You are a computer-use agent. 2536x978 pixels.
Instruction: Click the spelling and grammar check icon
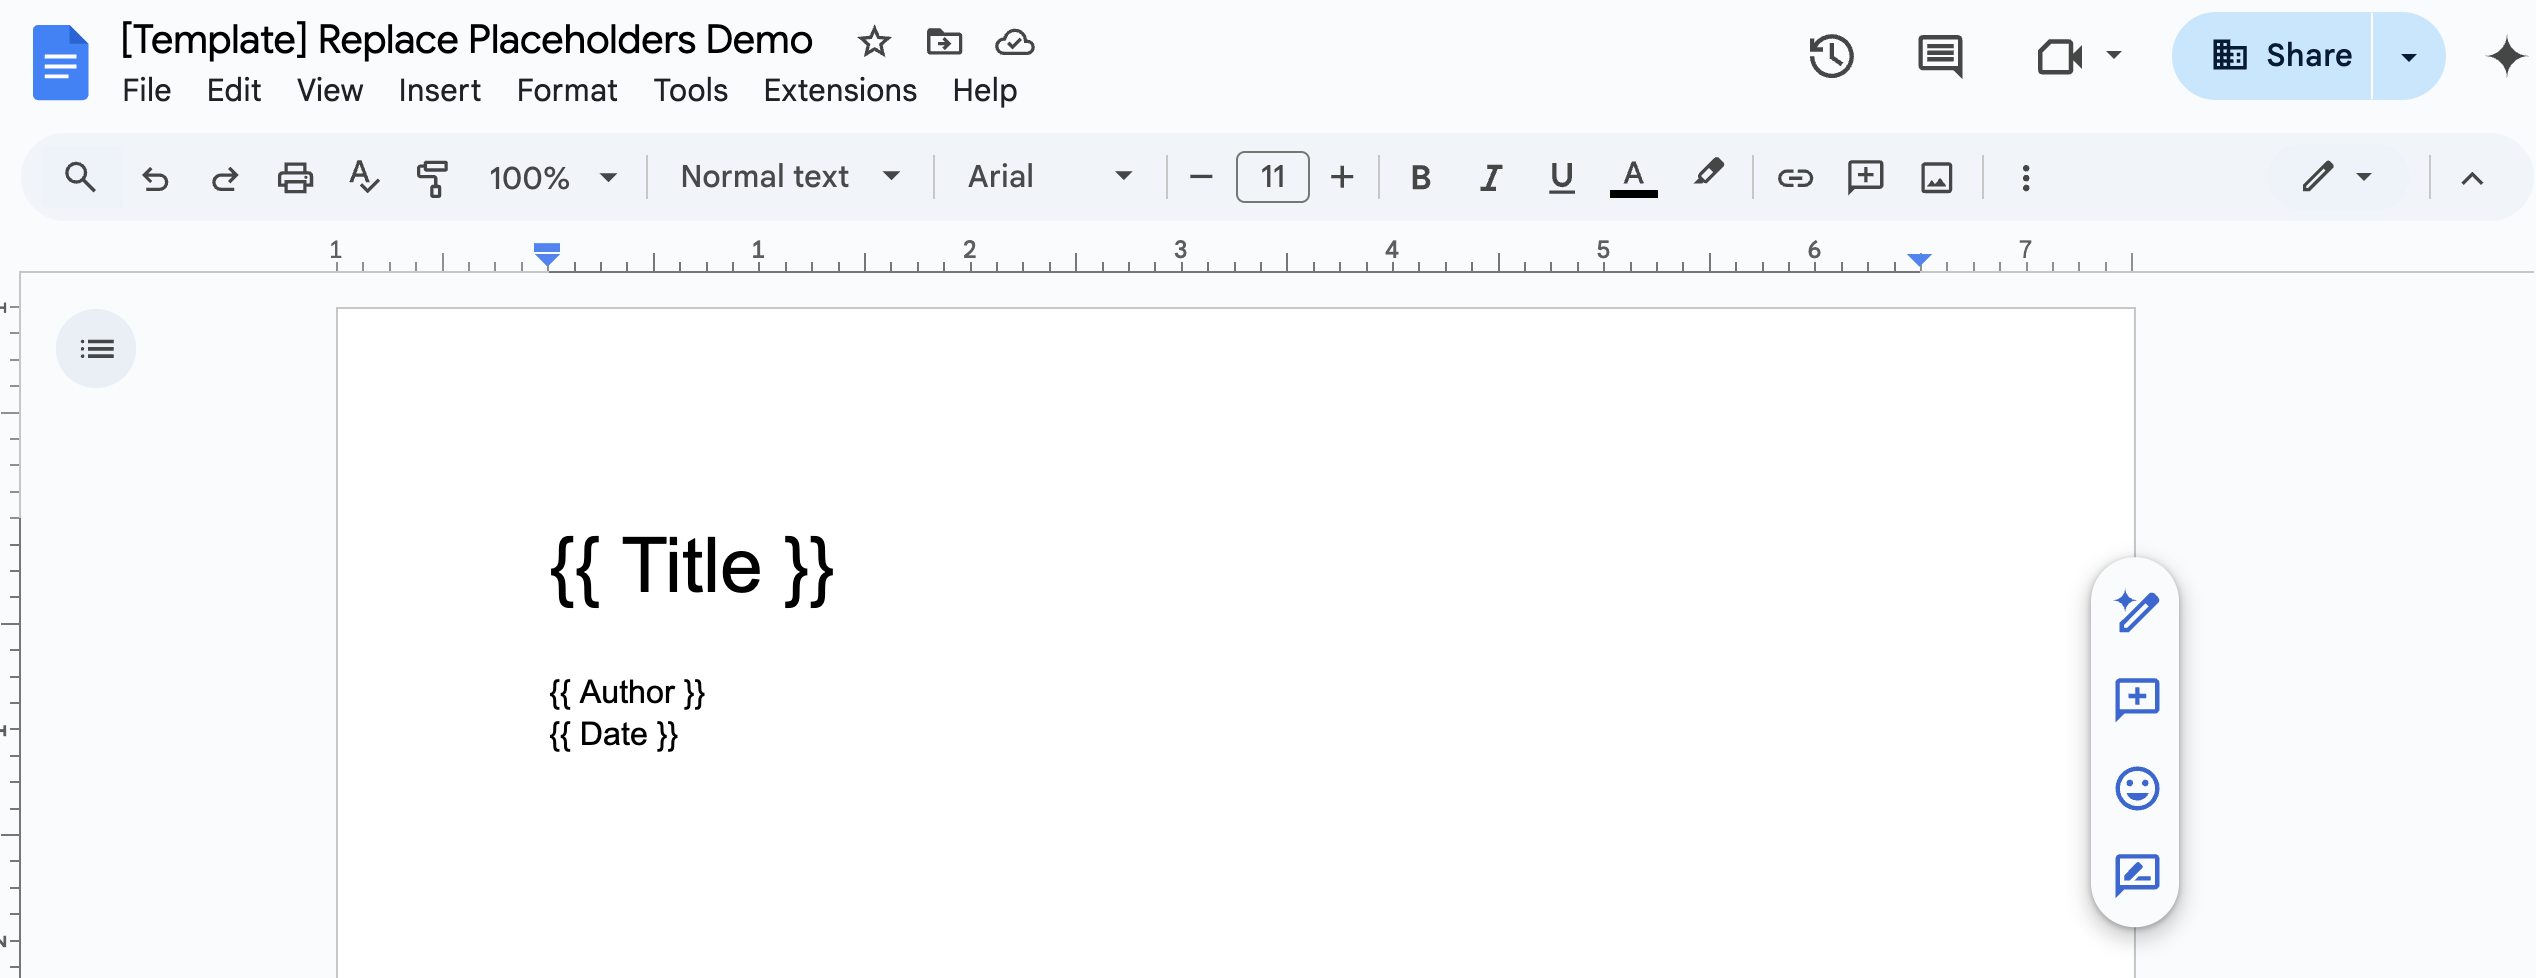click(x=363, y=178)
